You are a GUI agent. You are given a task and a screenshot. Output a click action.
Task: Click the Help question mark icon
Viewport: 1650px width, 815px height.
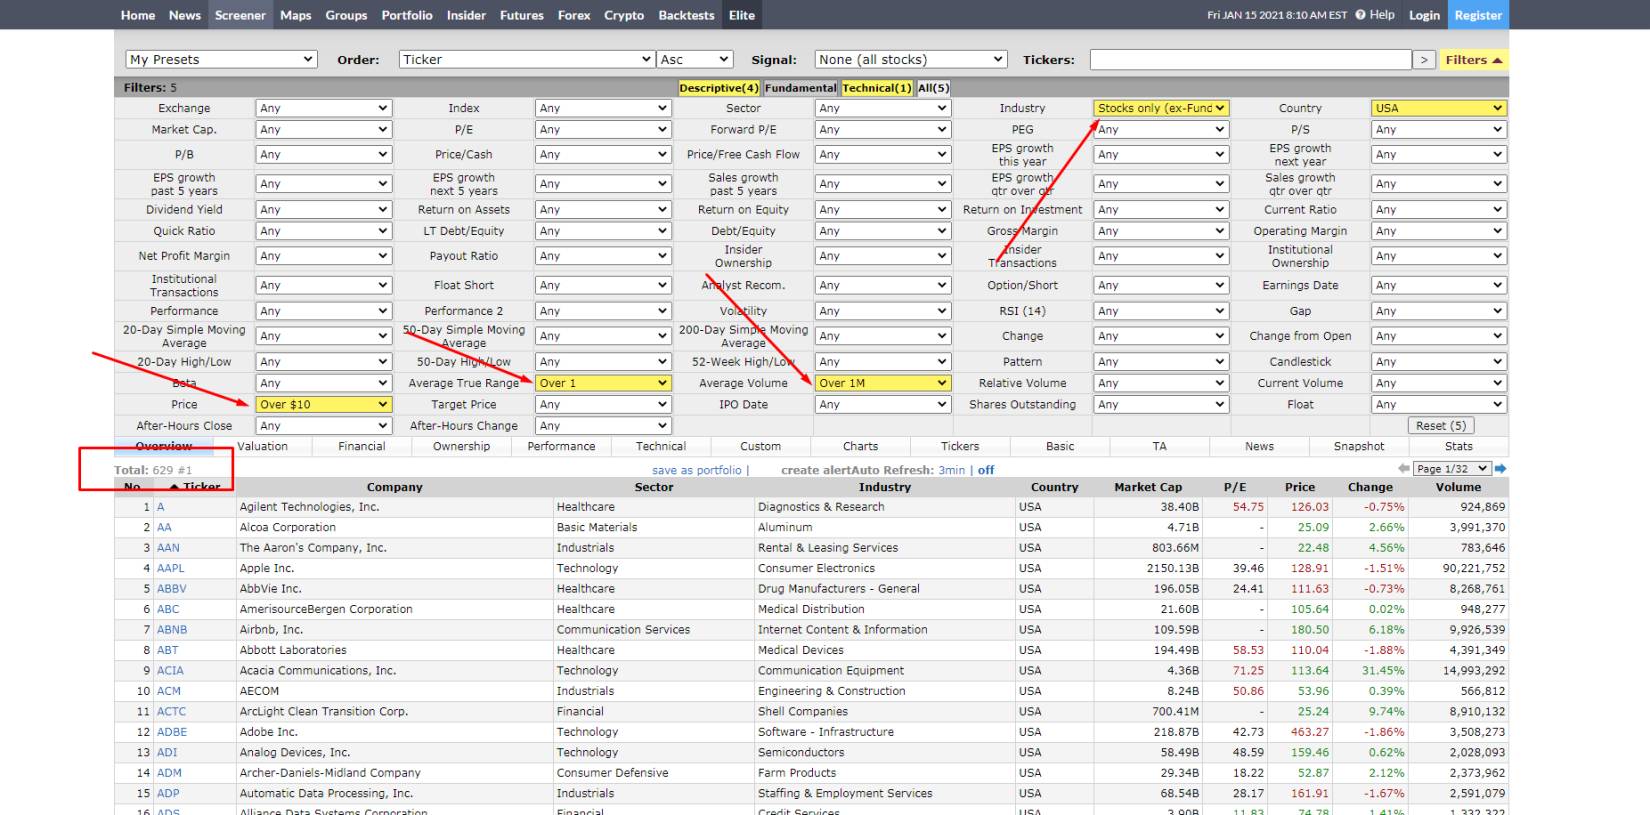pos(1361,15)
